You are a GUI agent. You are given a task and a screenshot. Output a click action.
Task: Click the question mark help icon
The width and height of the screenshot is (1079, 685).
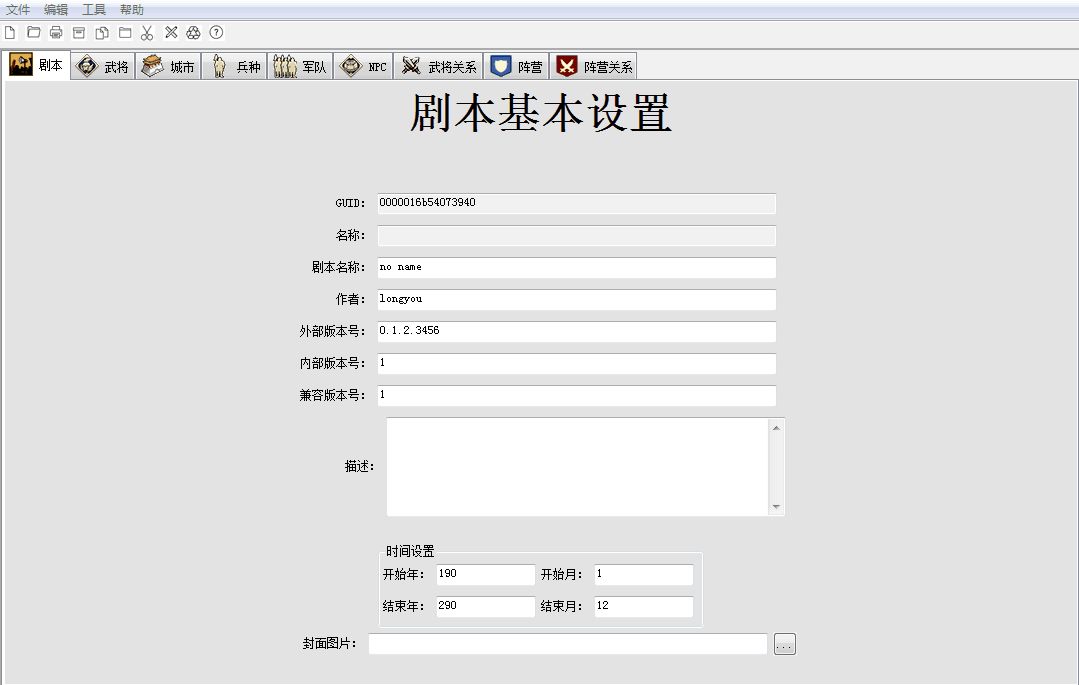(216, 32)
